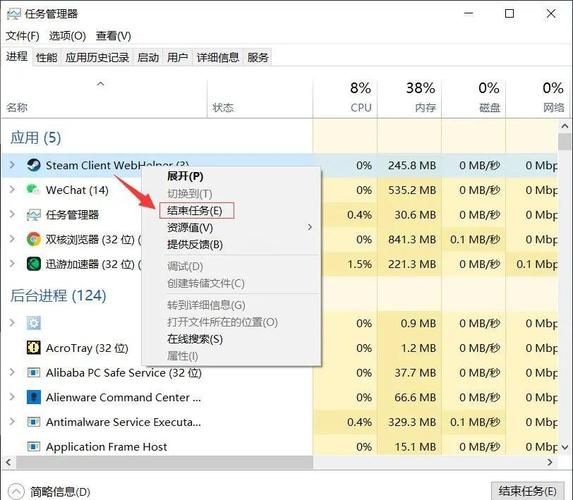Choose 提供反馈(B) in the context menu

point(195,245)
